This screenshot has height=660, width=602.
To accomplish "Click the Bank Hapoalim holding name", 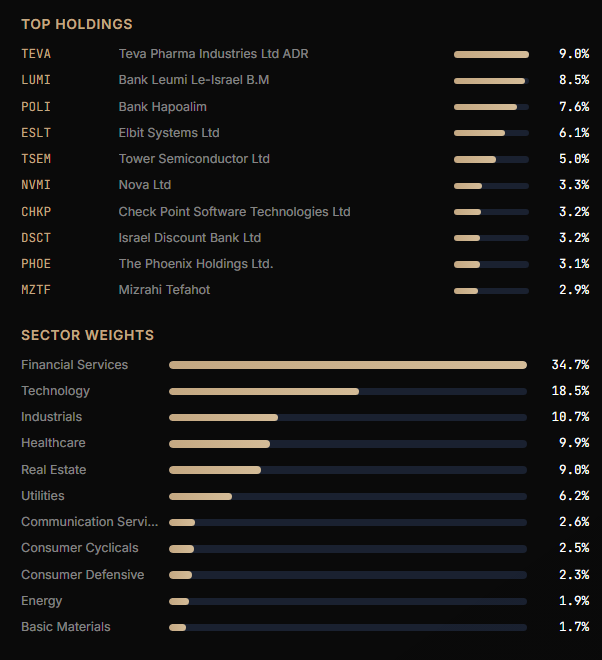I will (162, 106).
